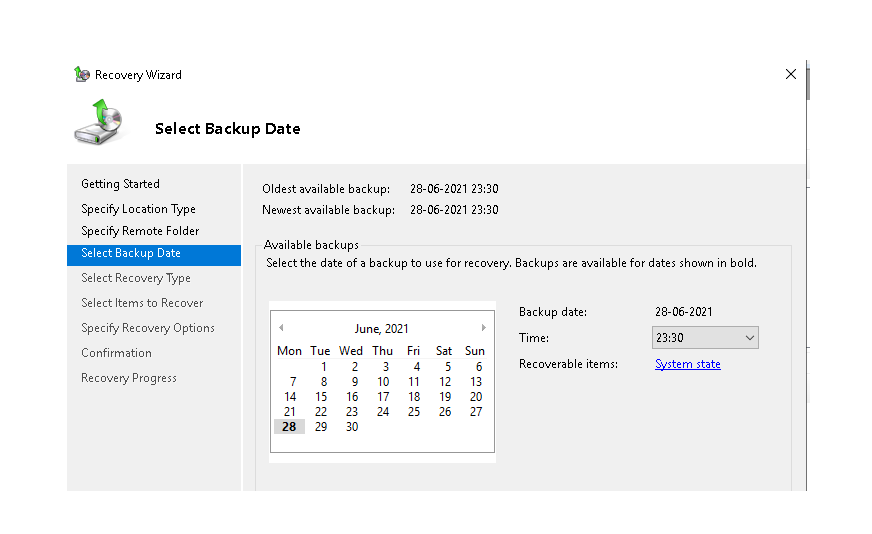Pick date 10 in calendar

point(383,382)
